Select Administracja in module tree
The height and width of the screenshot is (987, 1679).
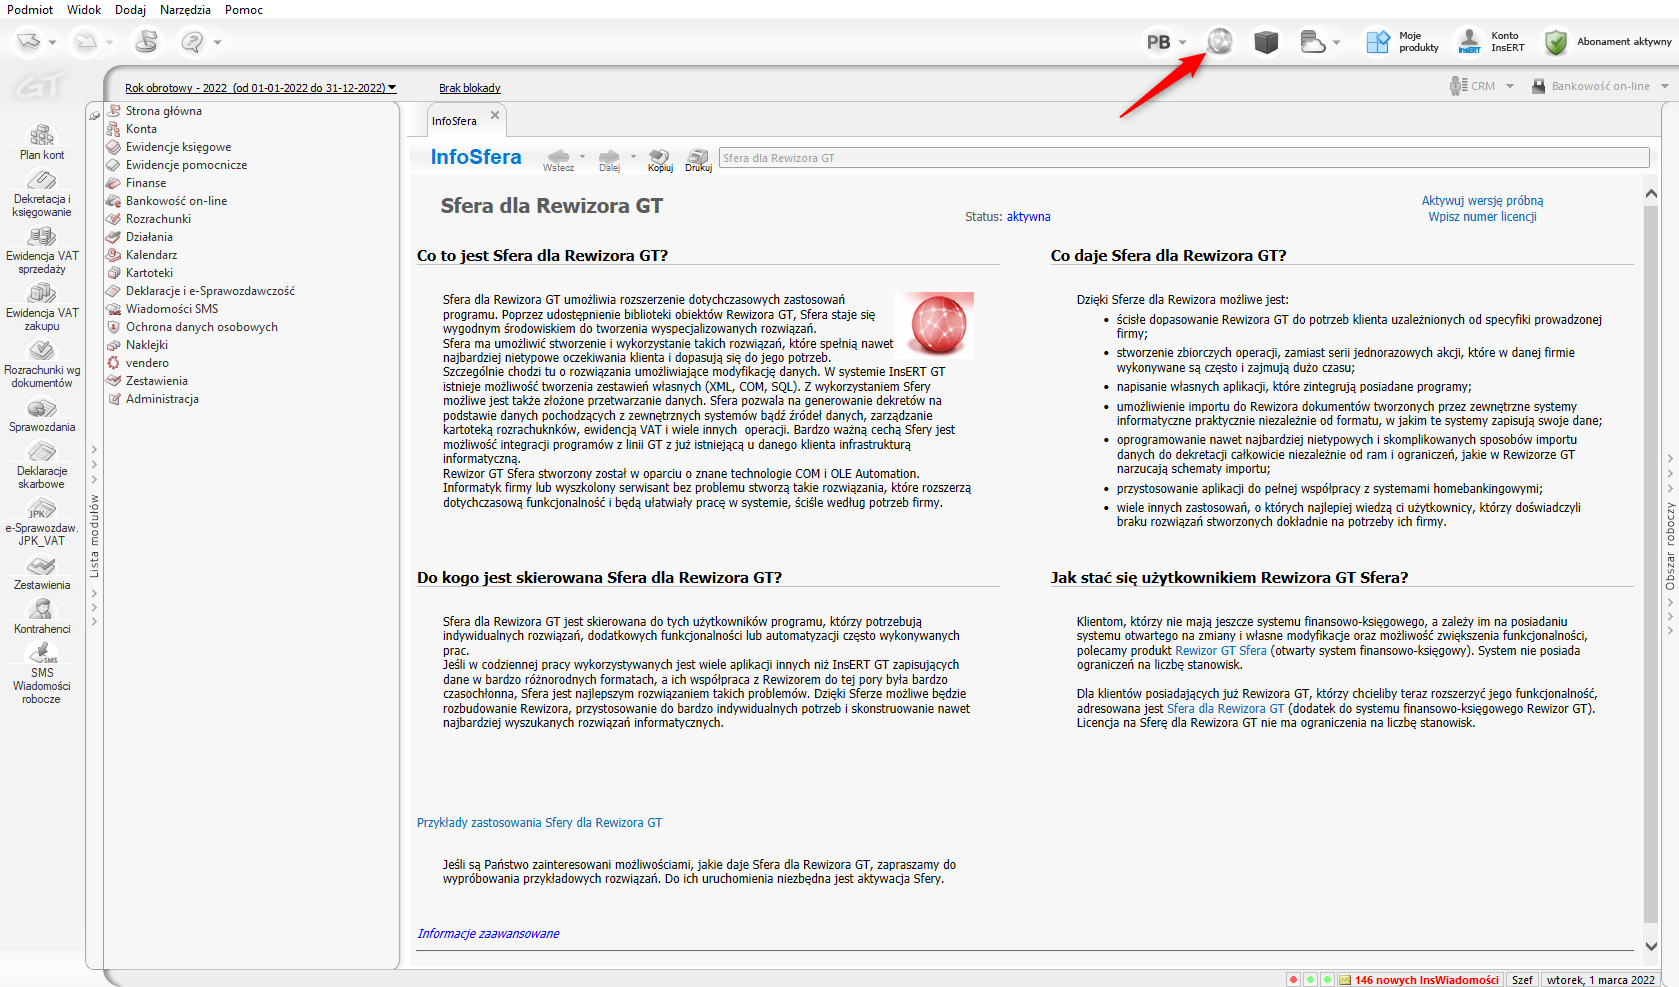[162, 399]
